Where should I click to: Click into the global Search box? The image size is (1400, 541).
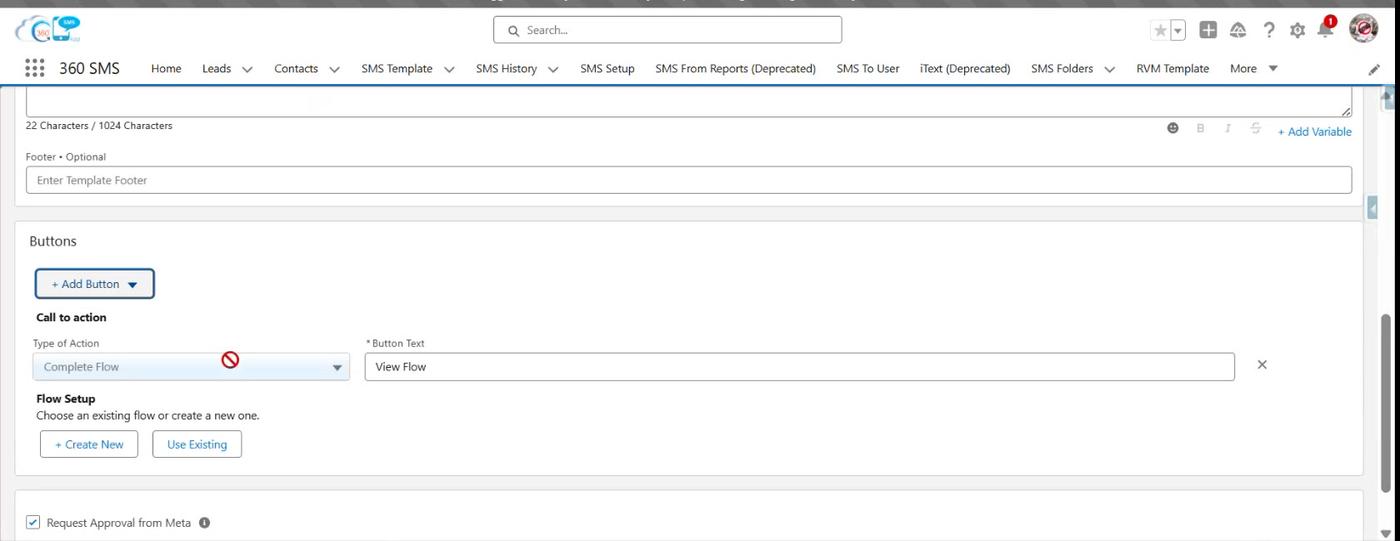point(667,30)
